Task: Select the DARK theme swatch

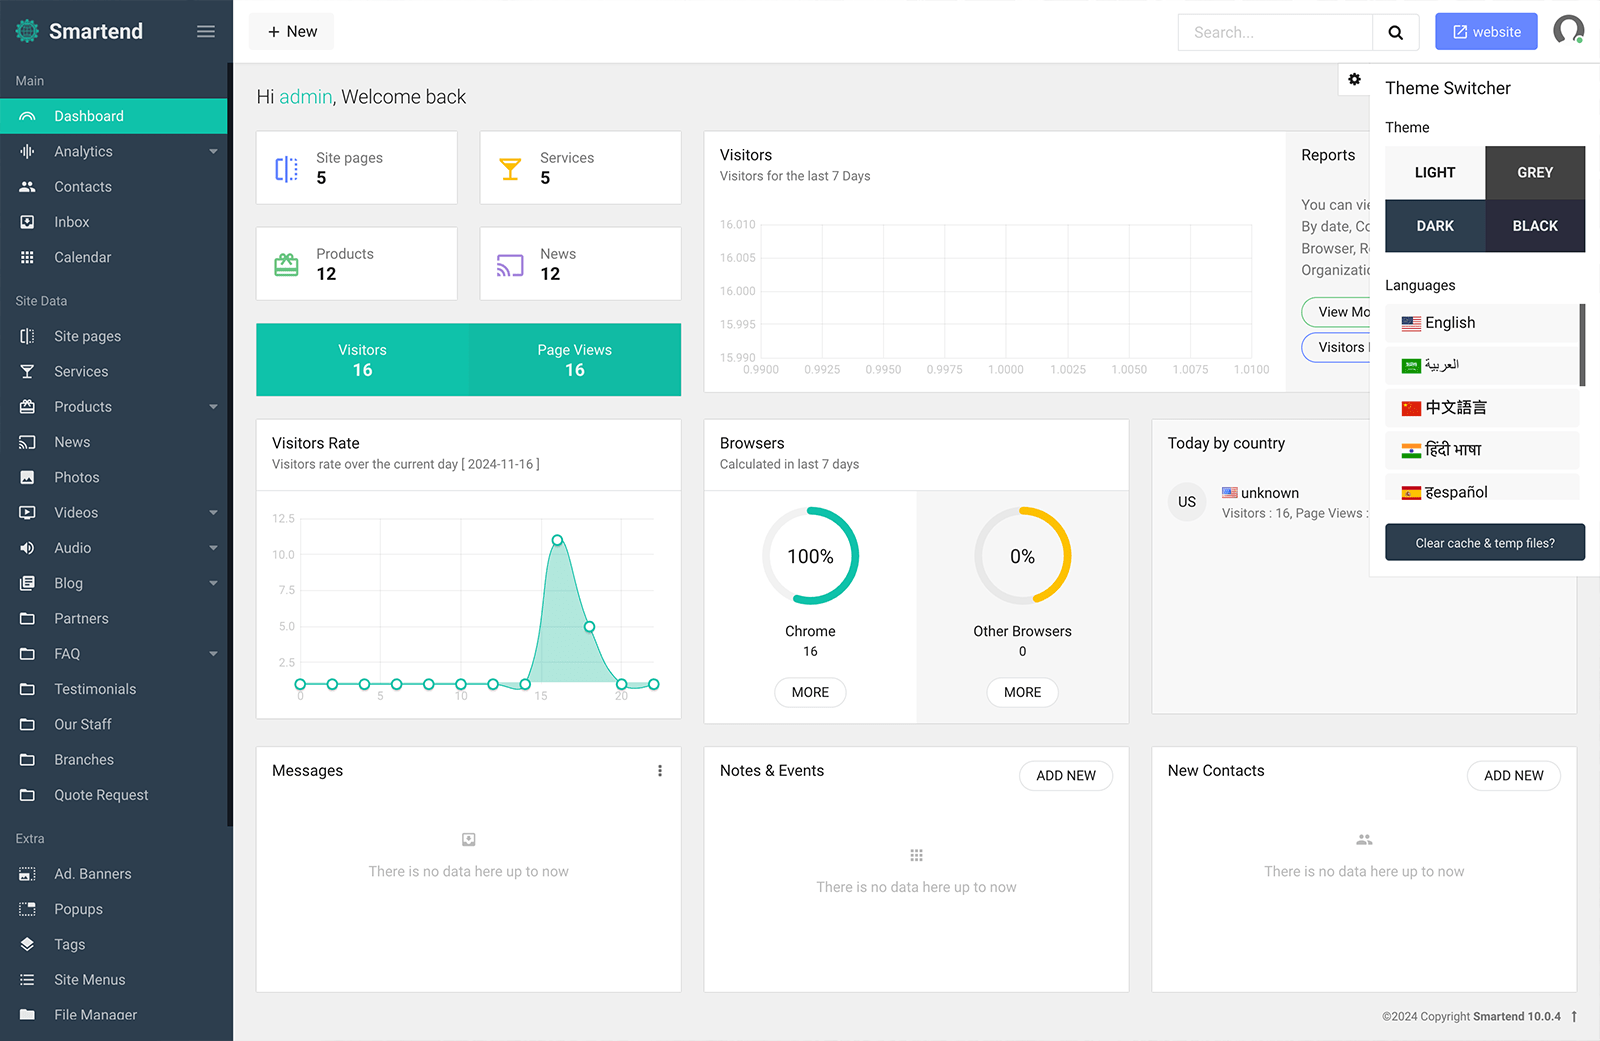Action: 1435,226
